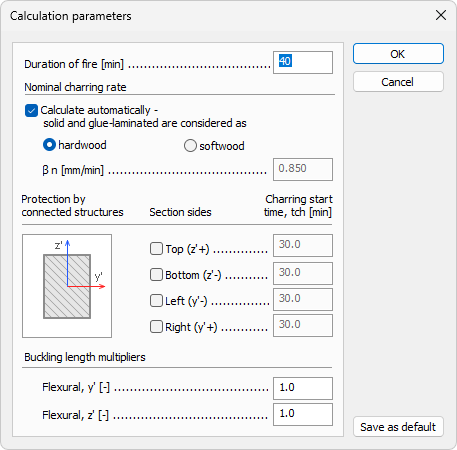Image resolution: width=457 pixels, height=450 pixels.
Task: Click Protection by connected structures label
Action: click(72, 206)
